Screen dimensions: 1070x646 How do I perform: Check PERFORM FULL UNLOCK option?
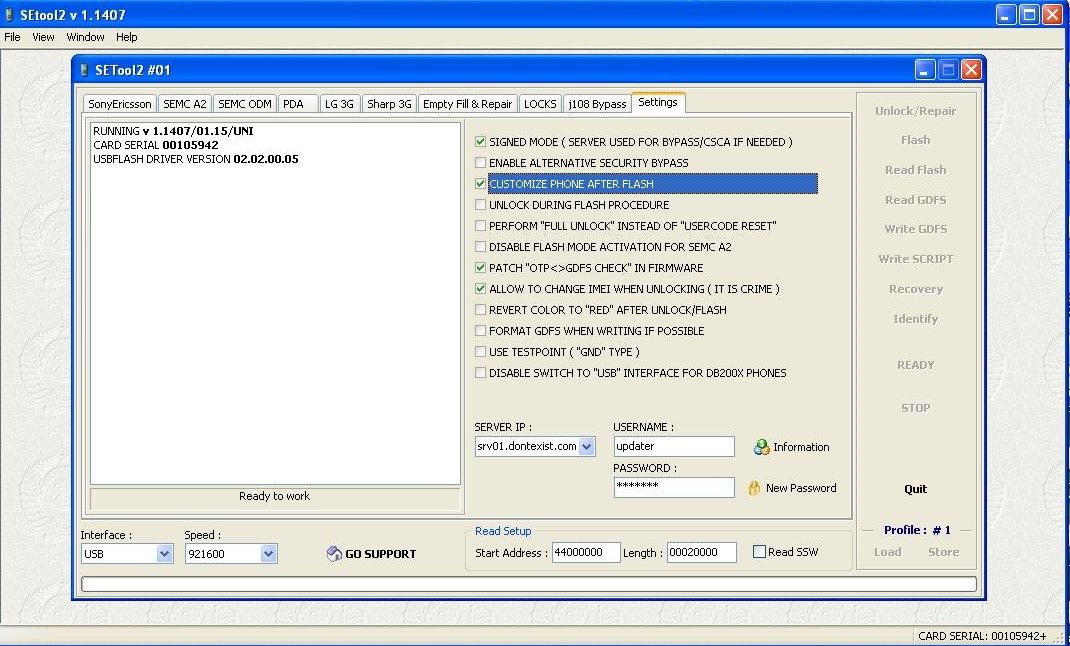(x=480, y=226)
